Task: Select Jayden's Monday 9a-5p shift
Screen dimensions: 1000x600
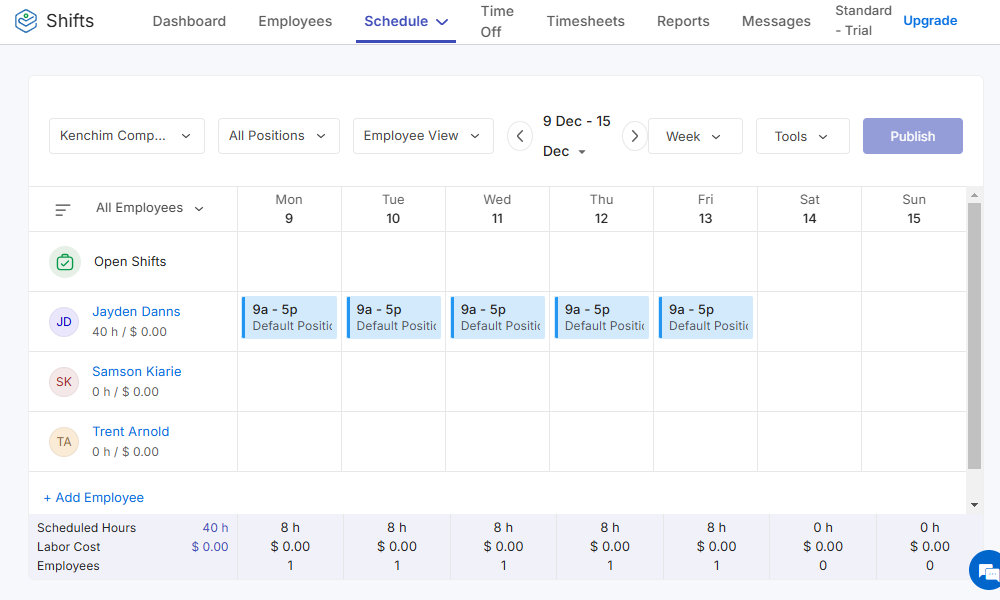Action: pyautogui.click(x=289, y=317)
